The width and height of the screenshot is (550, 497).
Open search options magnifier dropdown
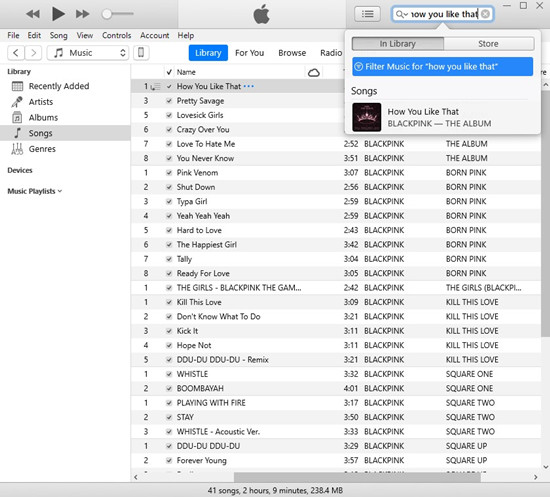pos(402,14)
